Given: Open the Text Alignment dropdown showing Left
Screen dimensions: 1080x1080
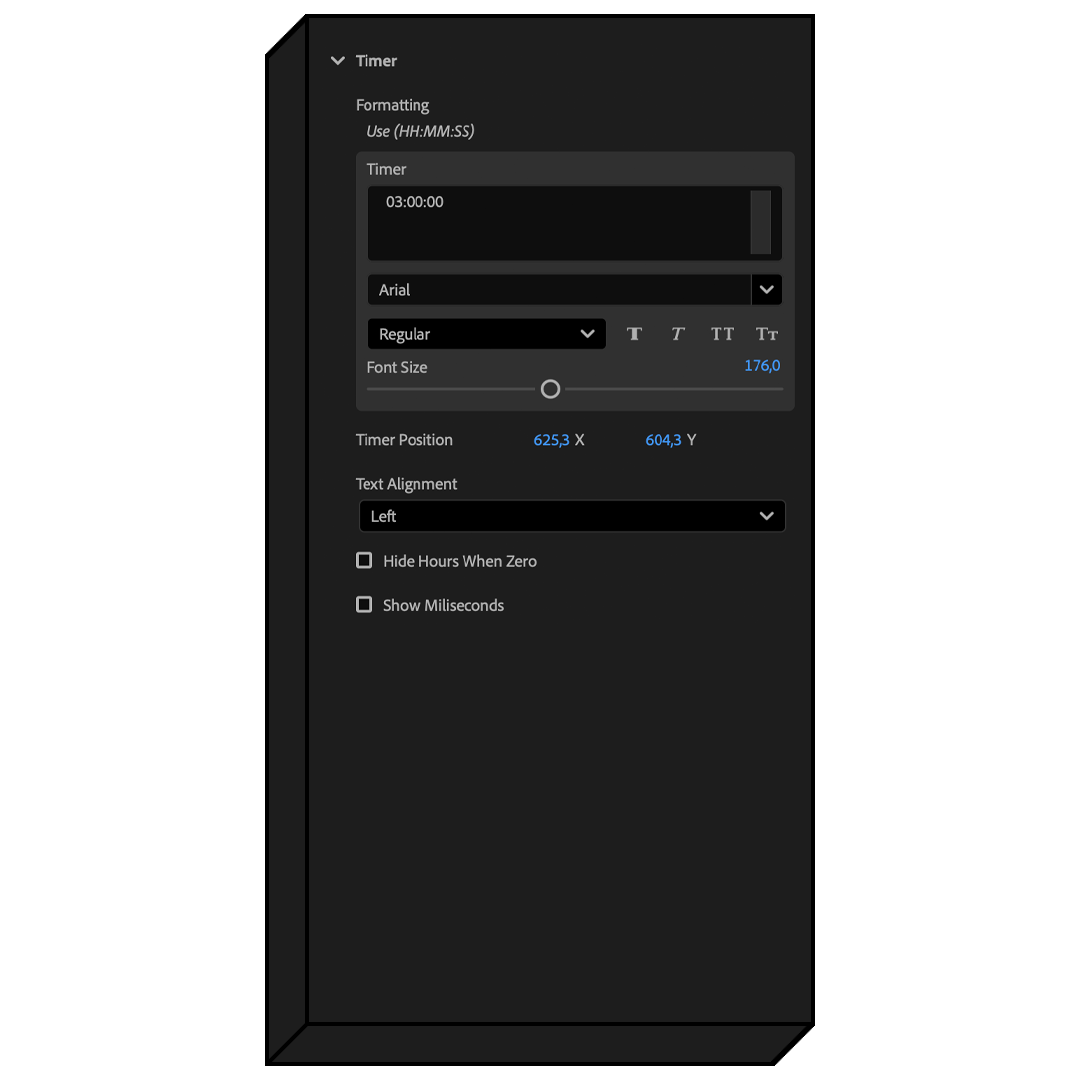Looking at the screenshot, I should tap(572, 516).
